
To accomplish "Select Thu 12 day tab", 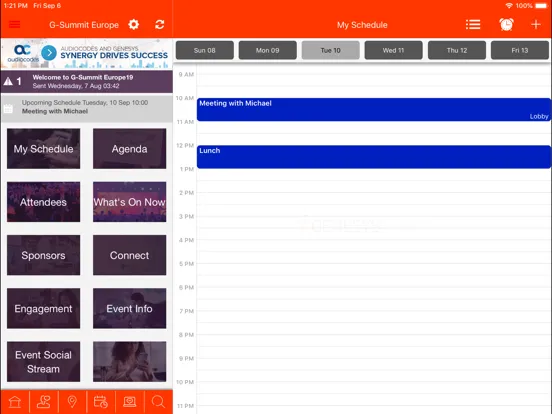I will point(457,50).
